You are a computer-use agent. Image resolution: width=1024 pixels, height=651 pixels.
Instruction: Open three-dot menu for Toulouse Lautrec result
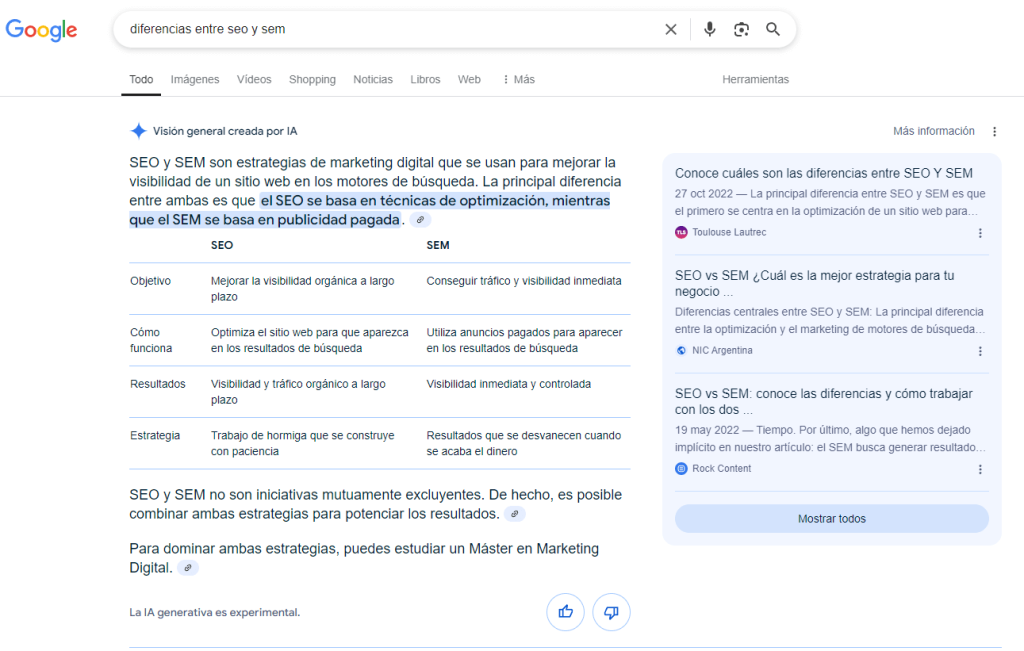pos(980,233)
